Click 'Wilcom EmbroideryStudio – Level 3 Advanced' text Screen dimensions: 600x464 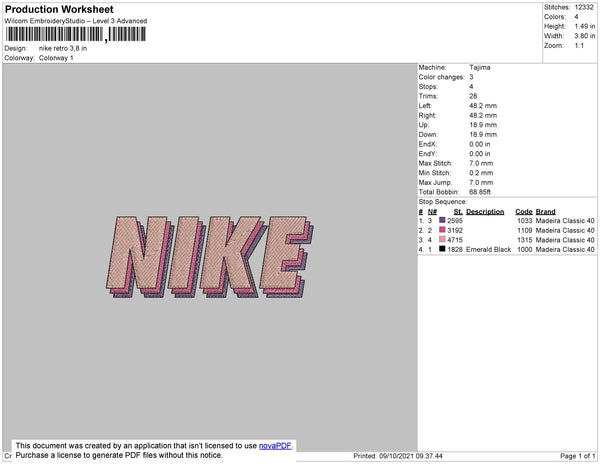coord(76,21)
